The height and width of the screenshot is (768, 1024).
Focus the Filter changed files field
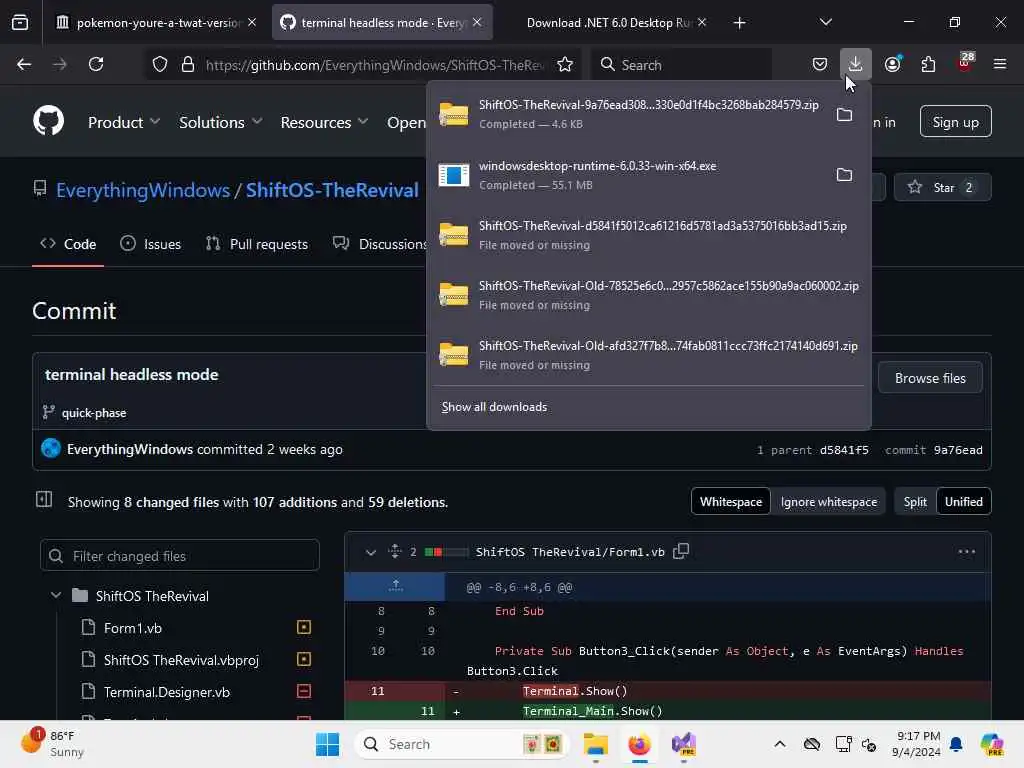[180, 556]
